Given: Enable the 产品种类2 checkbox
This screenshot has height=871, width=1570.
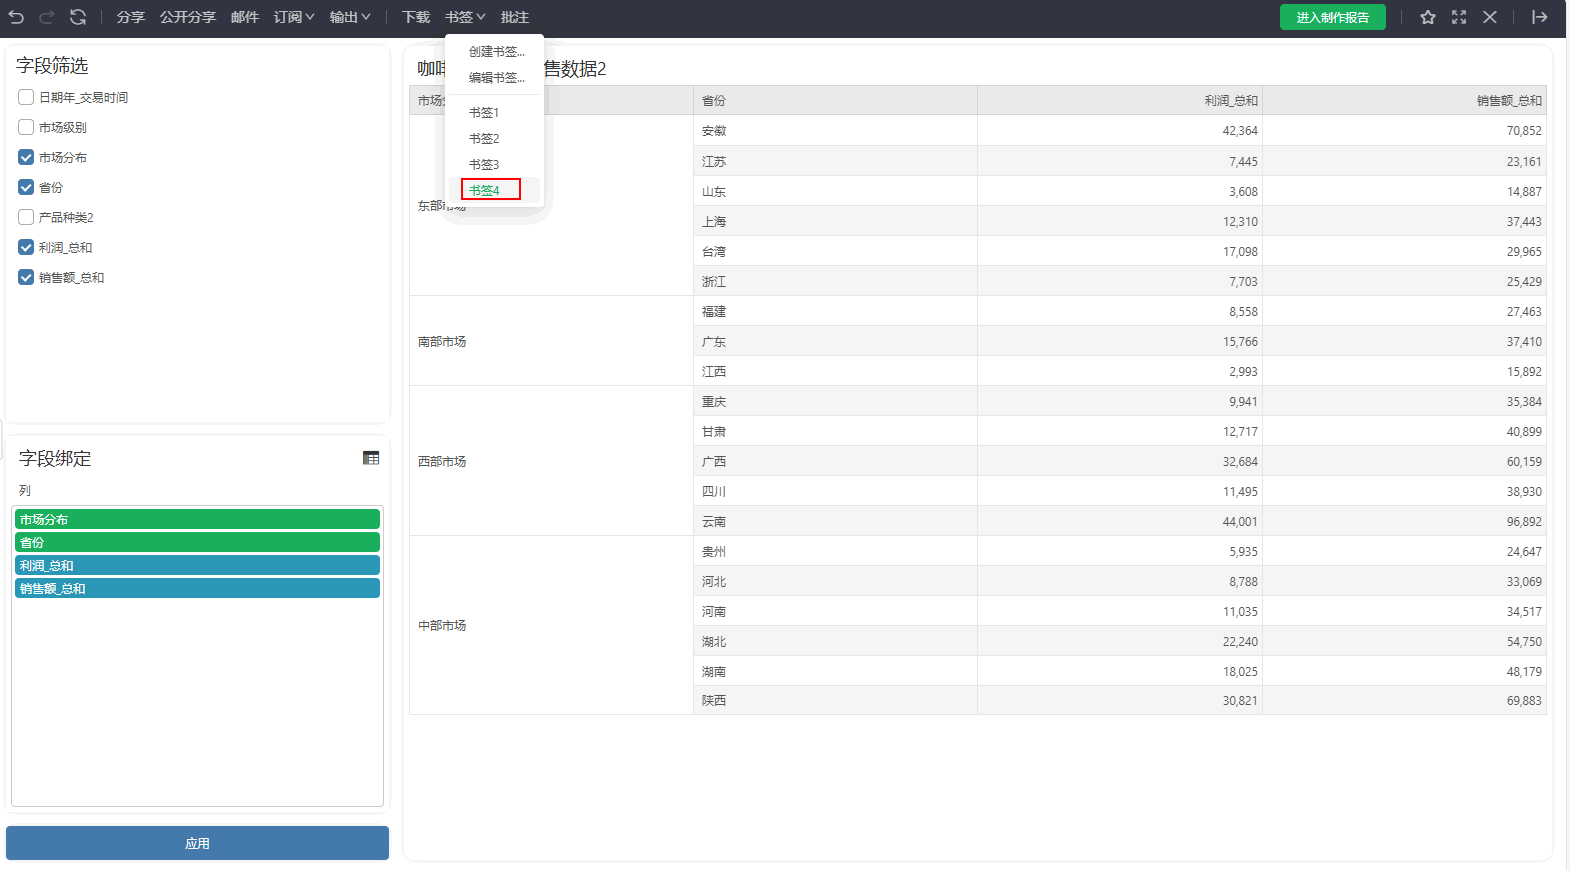Looking at the screenshot, I should (x=26, y=217).
